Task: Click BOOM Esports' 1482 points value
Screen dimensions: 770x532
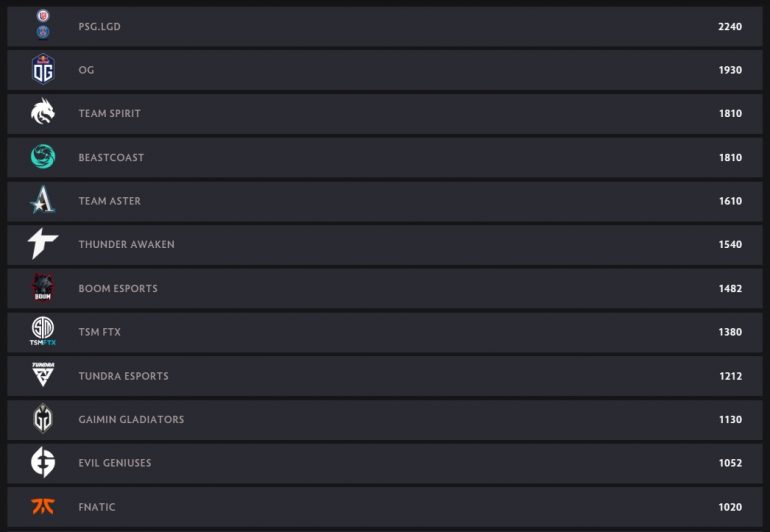Action: coord(730,289)
